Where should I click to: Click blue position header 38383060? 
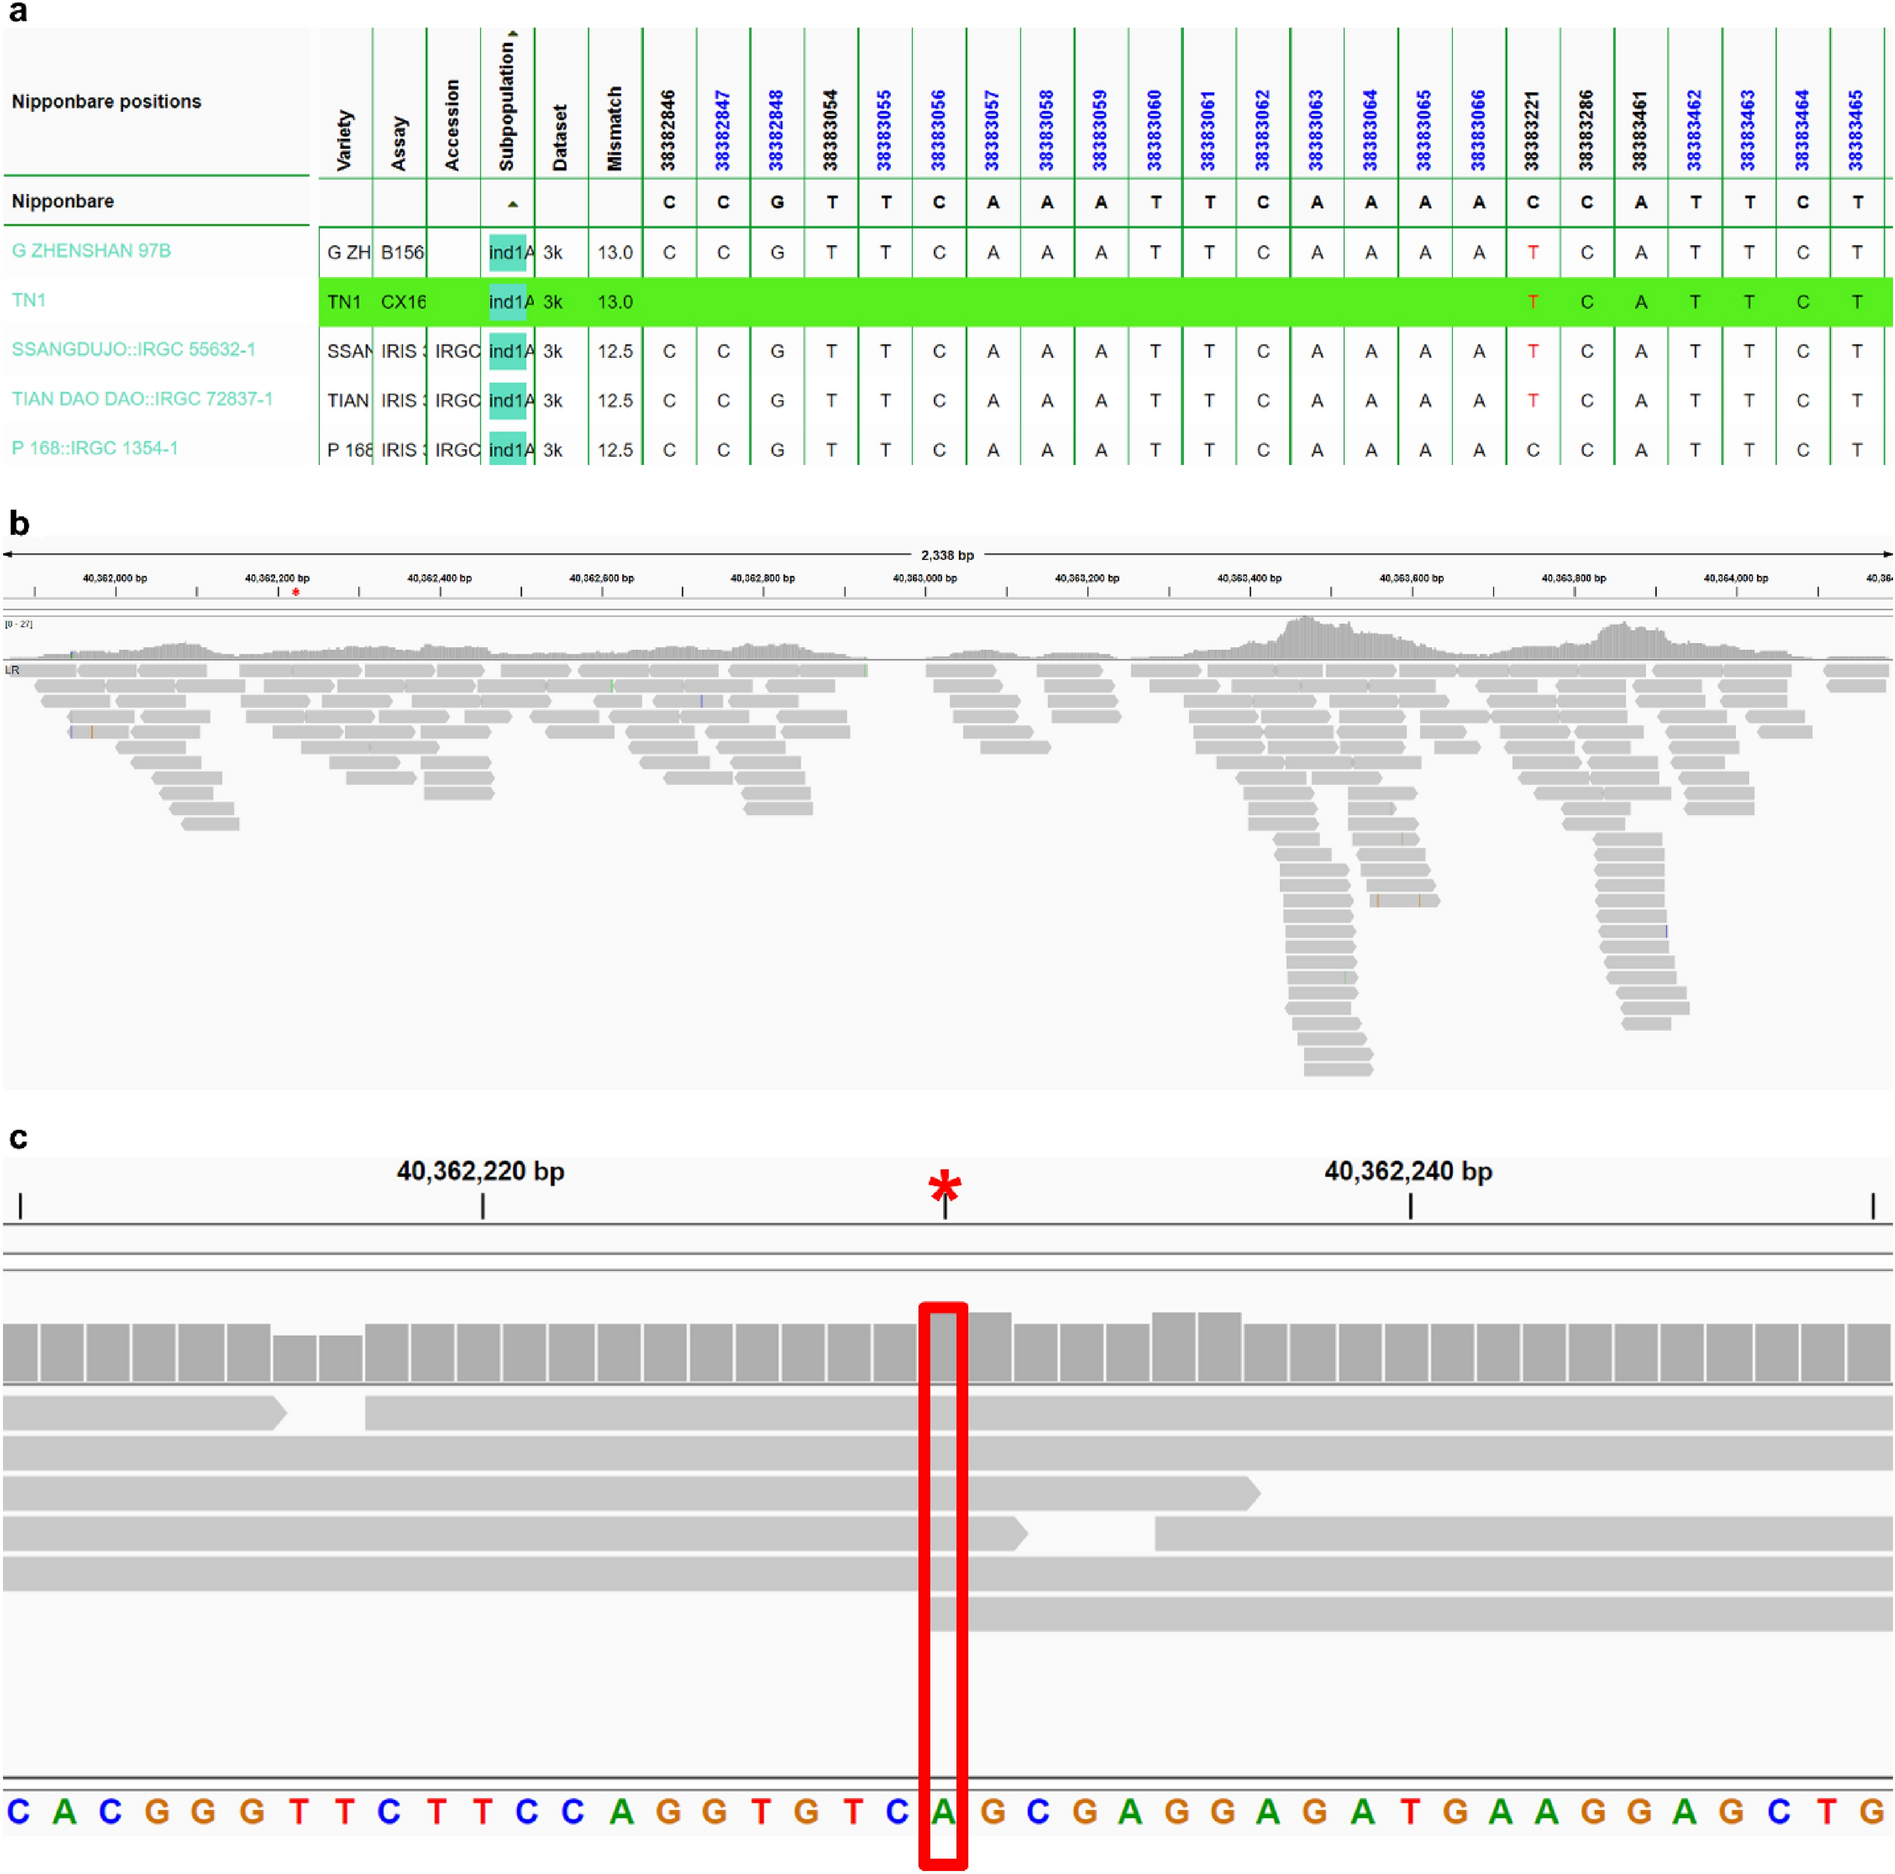tap(1154, 131)
